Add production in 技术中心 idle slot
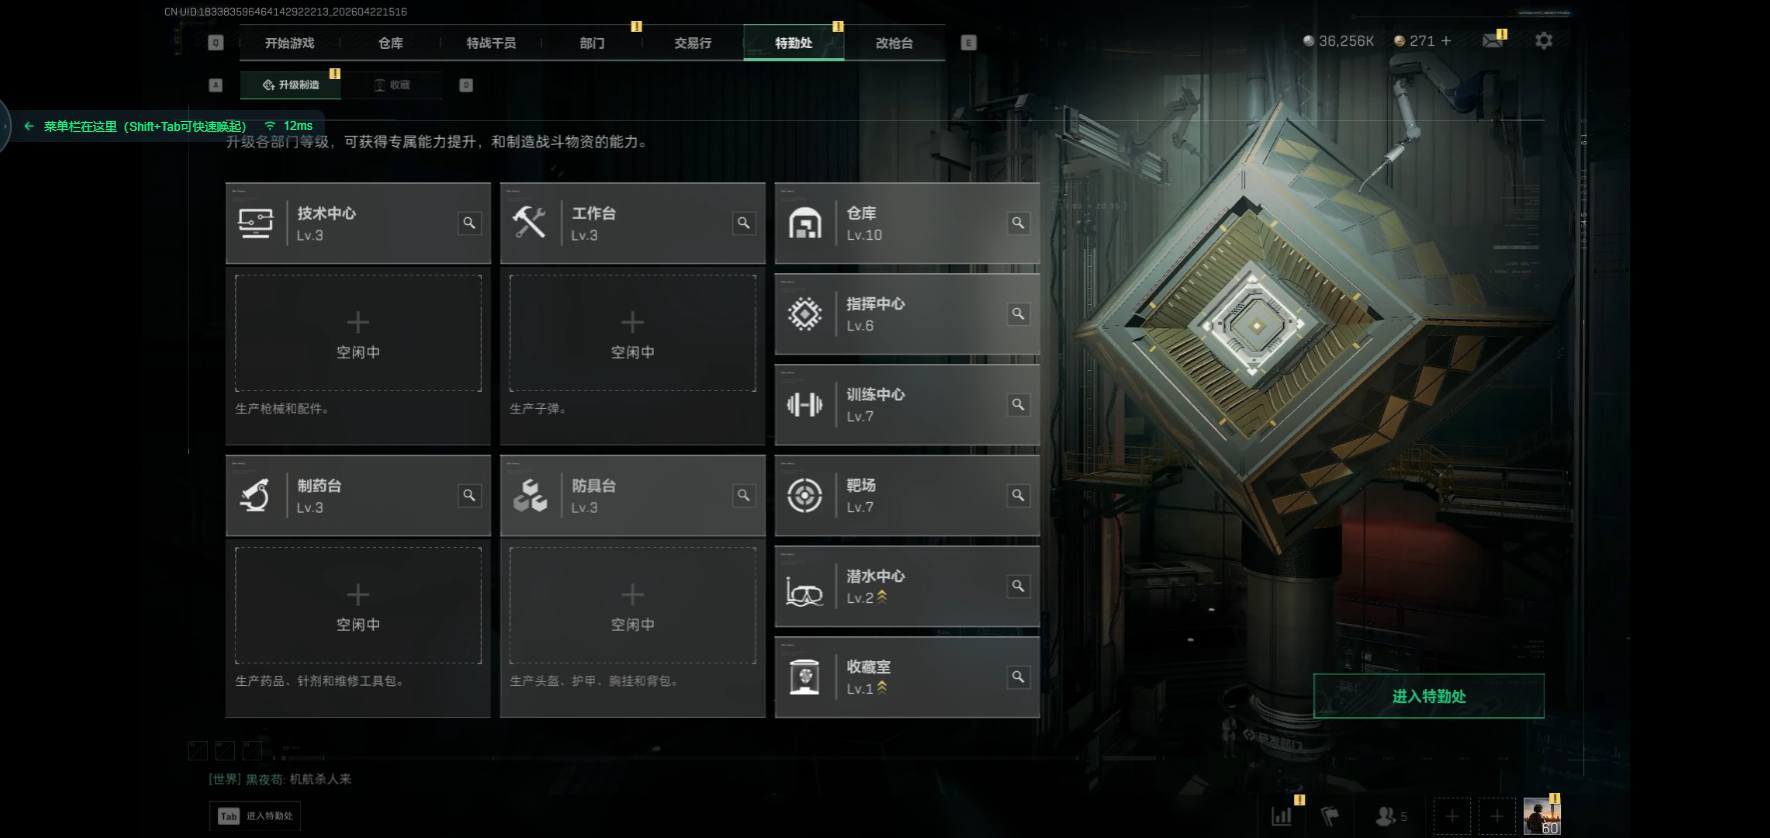1770x838 pixels. click(x=358, y=333)
